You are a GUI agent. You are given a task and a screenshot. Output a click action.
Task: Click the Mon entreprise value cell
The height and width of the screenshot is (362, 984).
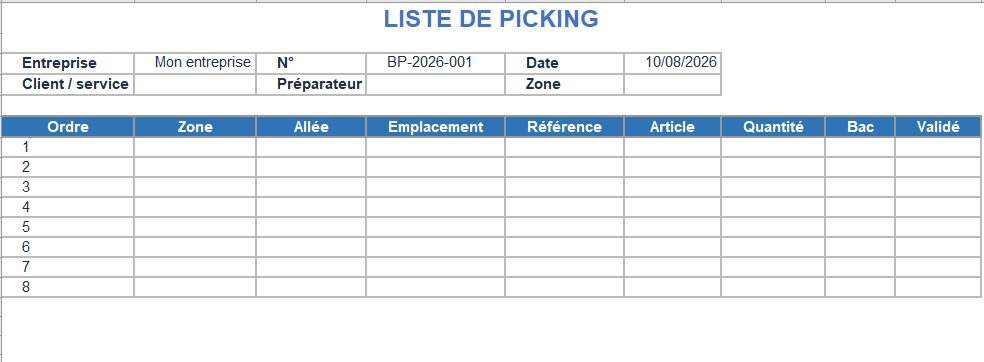pyautogui.click(x=195, y=63)
